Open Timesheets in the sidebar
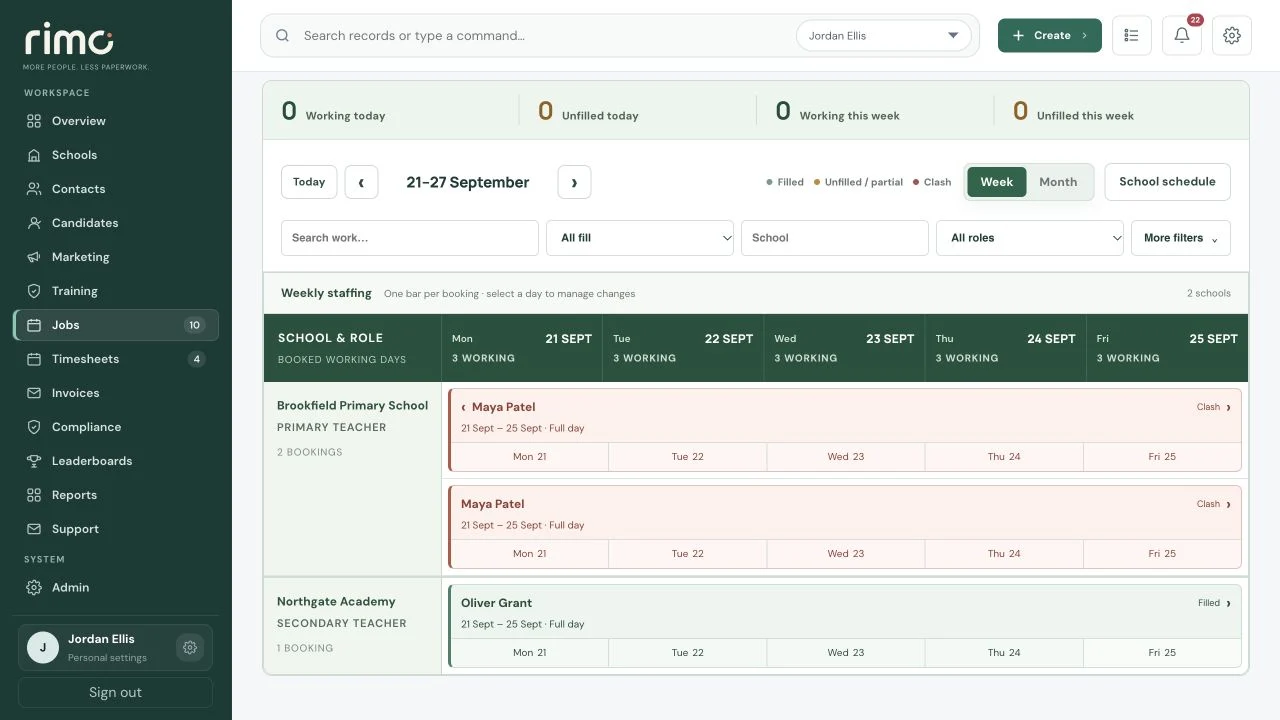The image size is (1280, 720). (x=116, y=359)
